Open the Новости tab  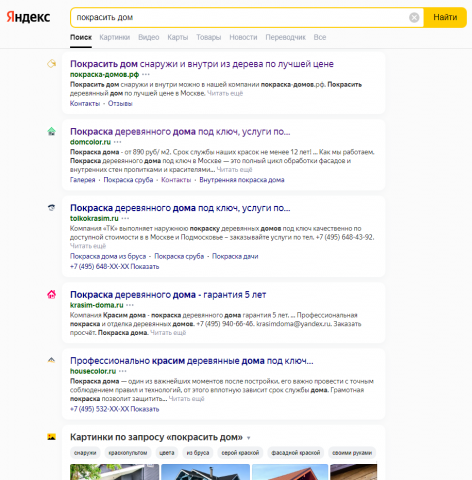[x=243, y=37]
